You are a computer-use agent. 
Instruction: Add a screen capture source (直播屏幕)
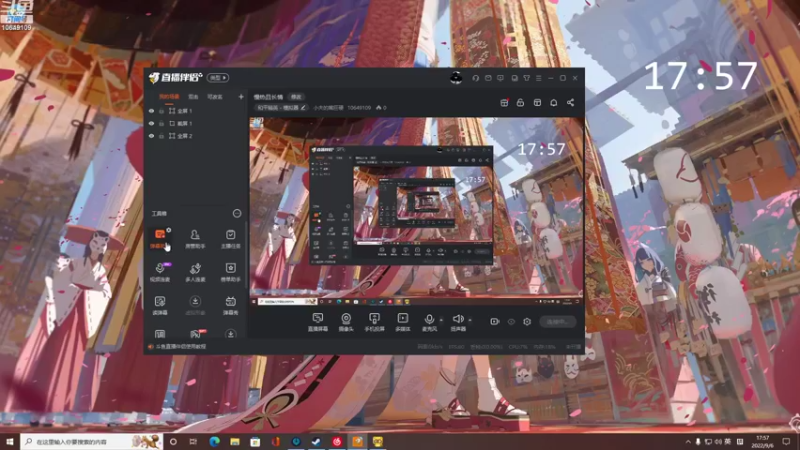(x=317, y=322)
